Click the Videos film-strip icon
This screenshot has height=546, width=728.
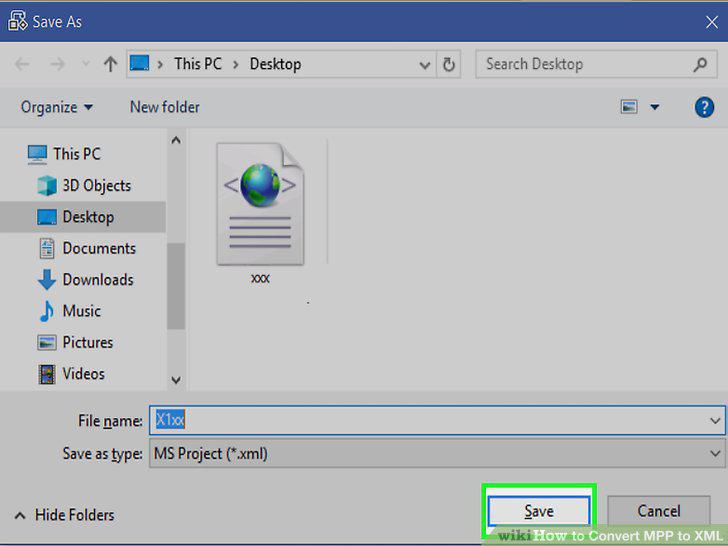[x=47, y=374]
